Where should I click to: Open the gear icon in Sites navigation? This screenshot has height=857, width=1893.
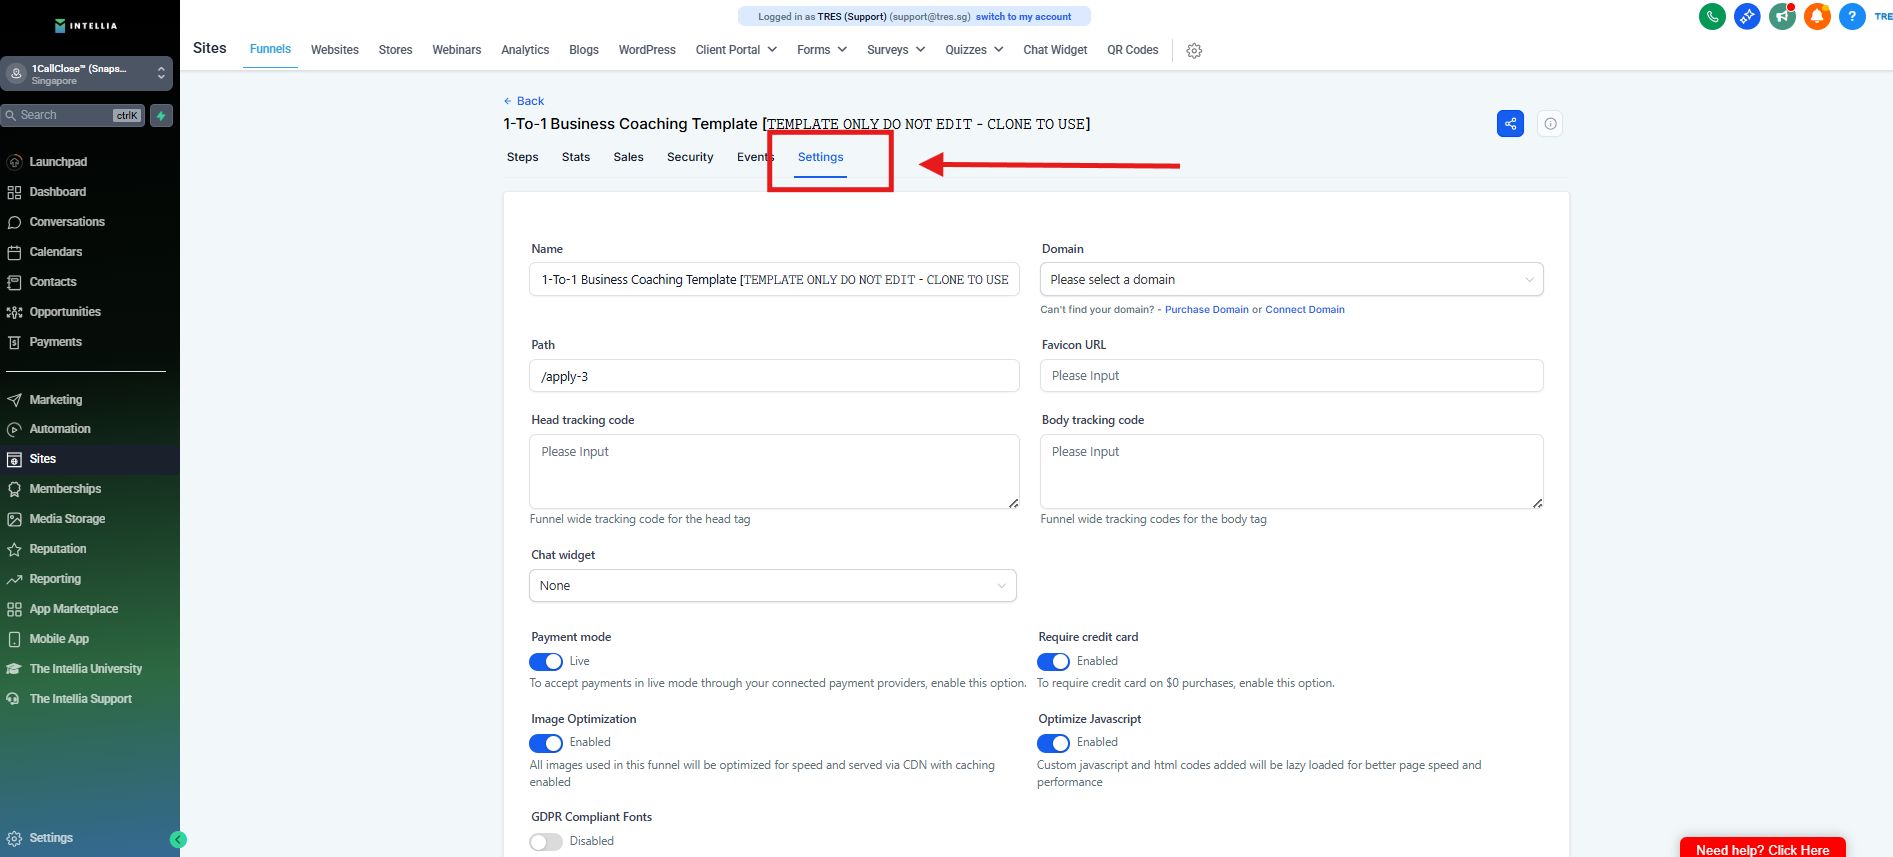[1194, 51]
